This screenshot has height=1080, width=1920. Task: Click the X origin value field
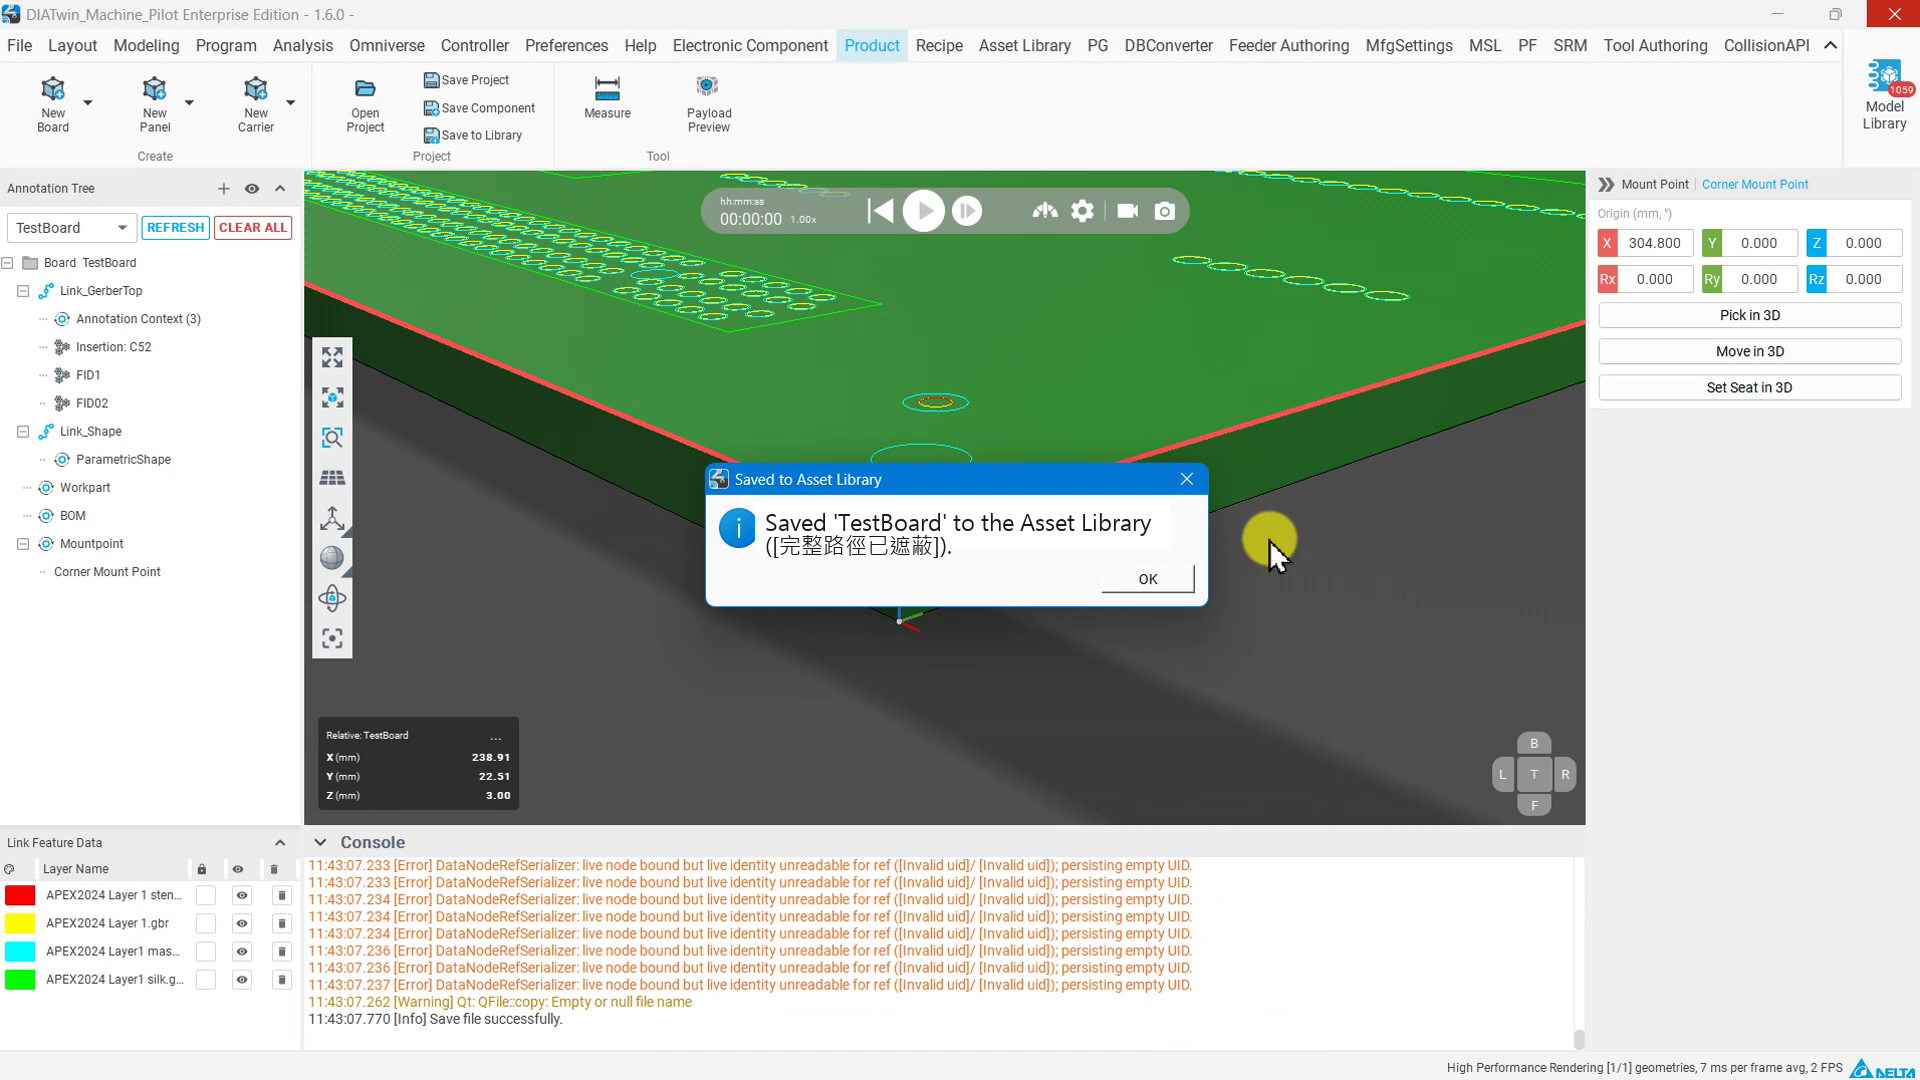click(1655, 243)
